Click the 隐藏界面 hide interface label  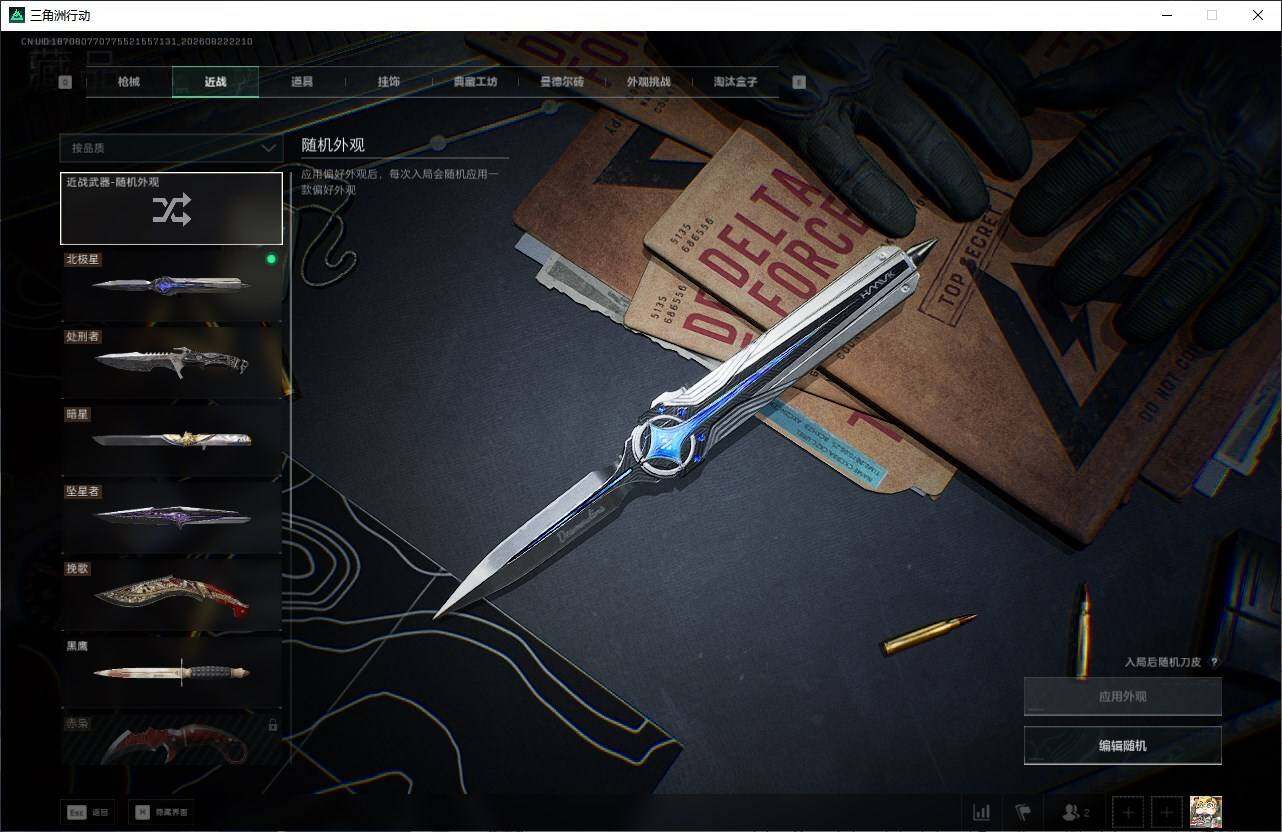171,813
